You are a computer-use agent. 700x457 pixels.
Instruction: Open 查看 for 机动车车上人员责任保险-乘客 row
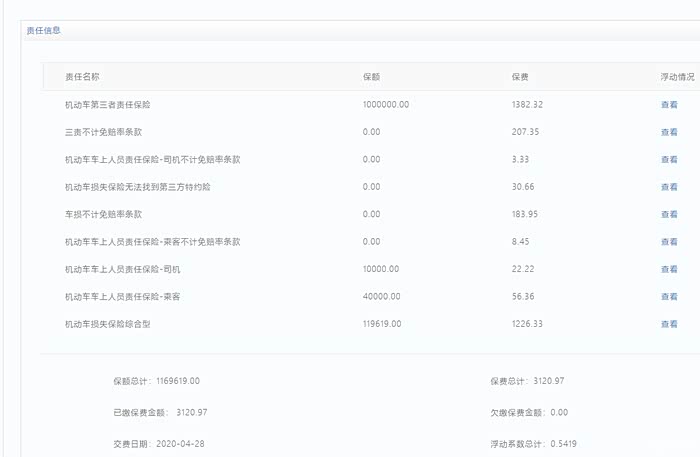coord(669,297)
